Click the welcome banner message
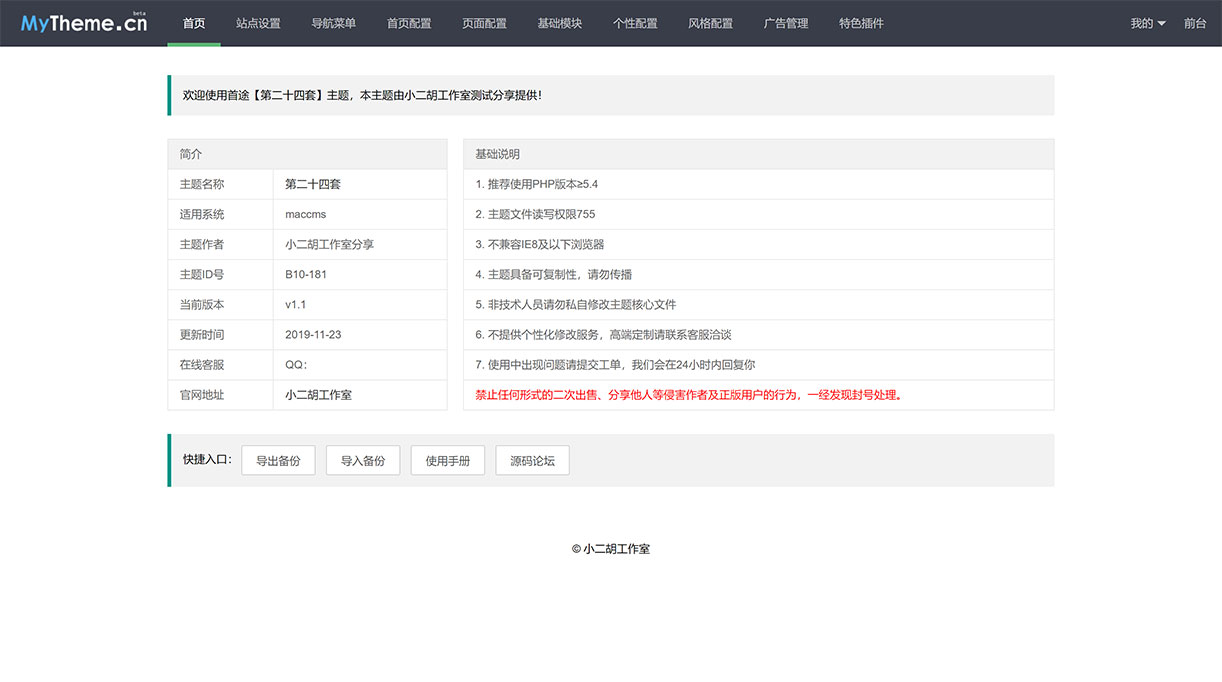Image resolution: width=1222 pixels, height=682 pixels. click(611, 94)
